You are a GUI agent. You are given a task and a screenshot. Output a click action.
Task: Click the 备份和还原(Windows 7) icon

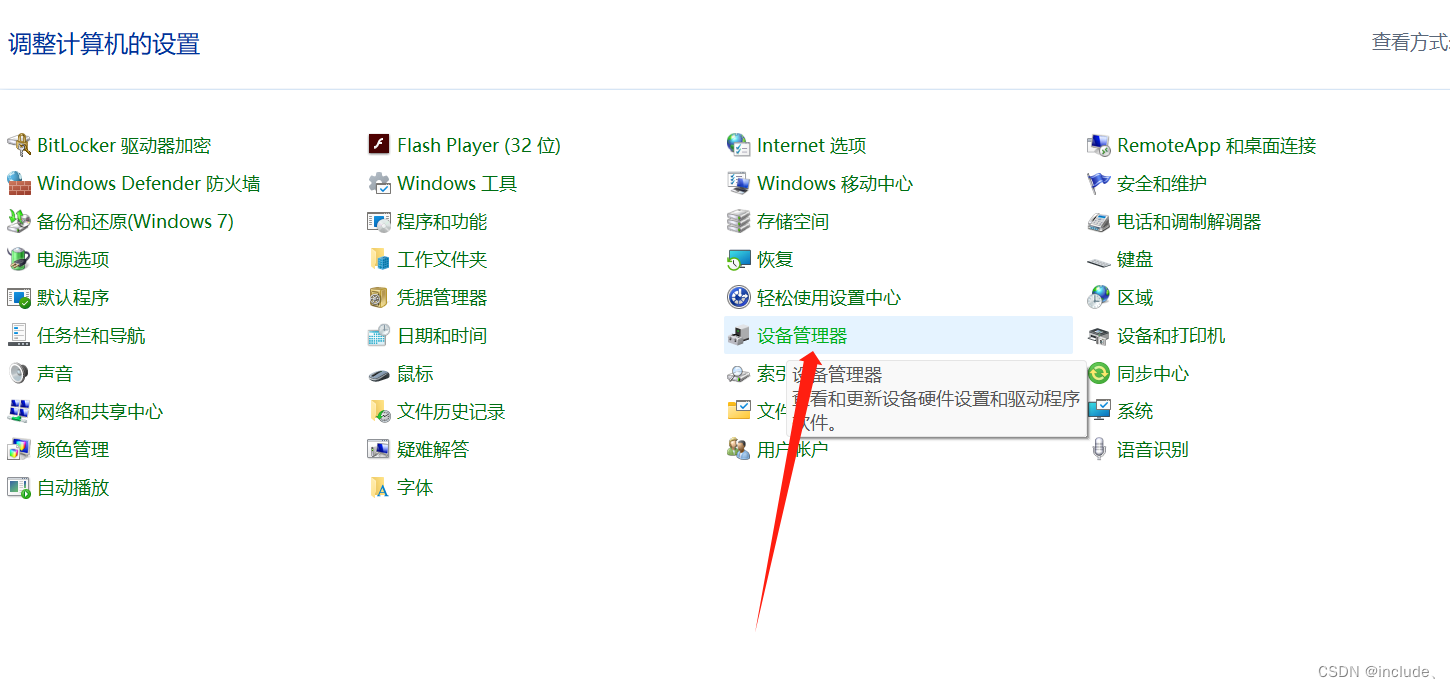pyautogui.click(x=19, y=221)
